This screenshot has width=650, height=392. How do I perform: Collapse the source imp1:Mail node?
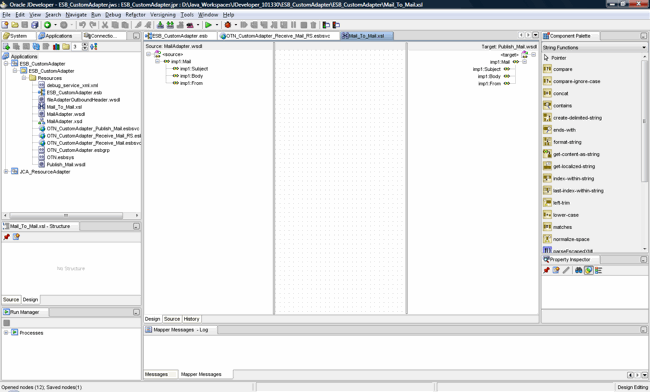click(x=158, y=61)
